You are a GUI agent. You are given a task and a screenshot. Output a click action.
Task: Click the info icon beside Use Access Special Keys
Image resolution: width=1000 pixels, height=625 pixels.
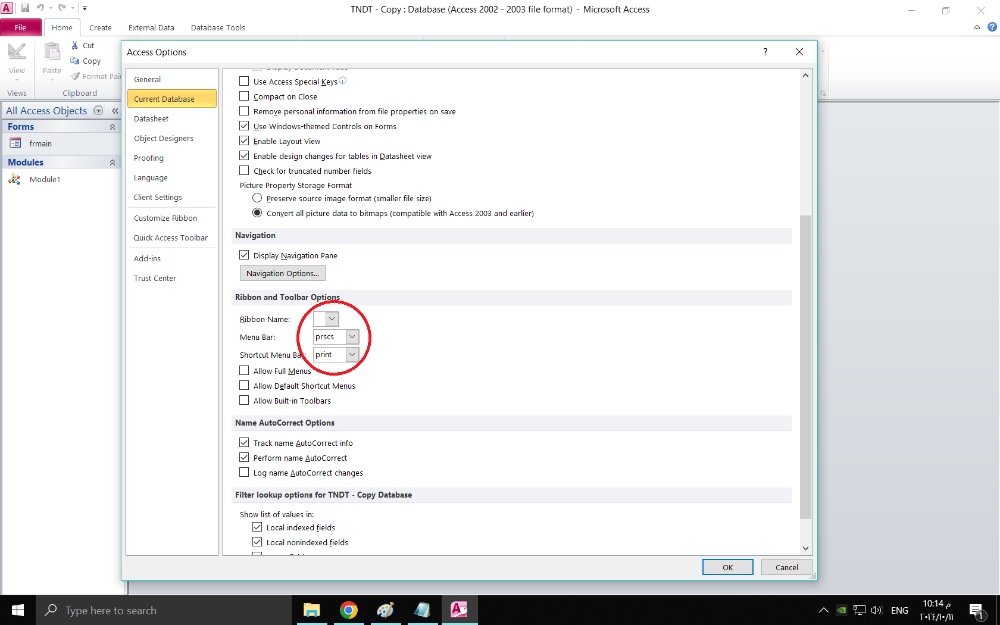point(342,81)
